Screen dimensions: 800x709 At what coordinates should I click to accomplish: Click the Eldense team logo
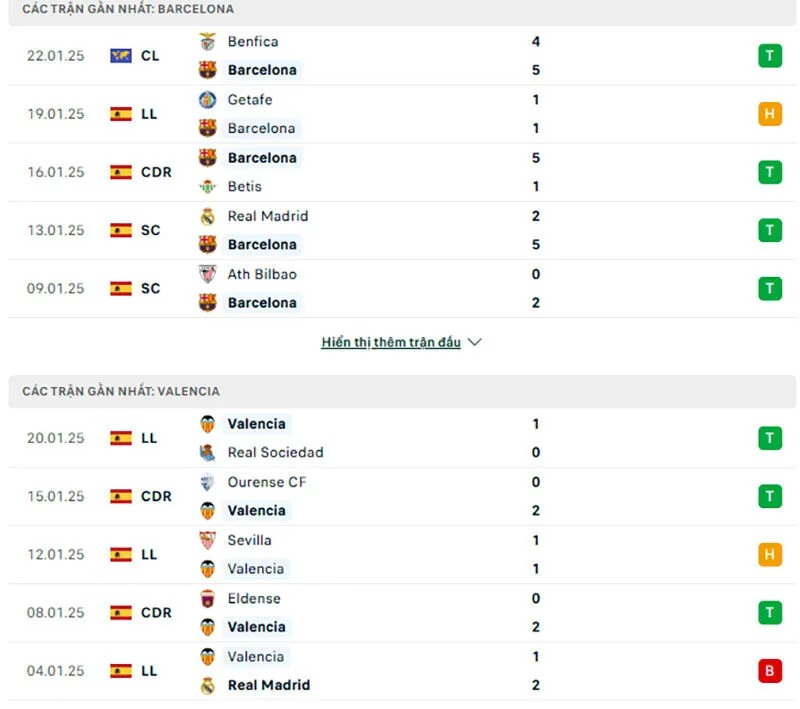coord(208,598)
